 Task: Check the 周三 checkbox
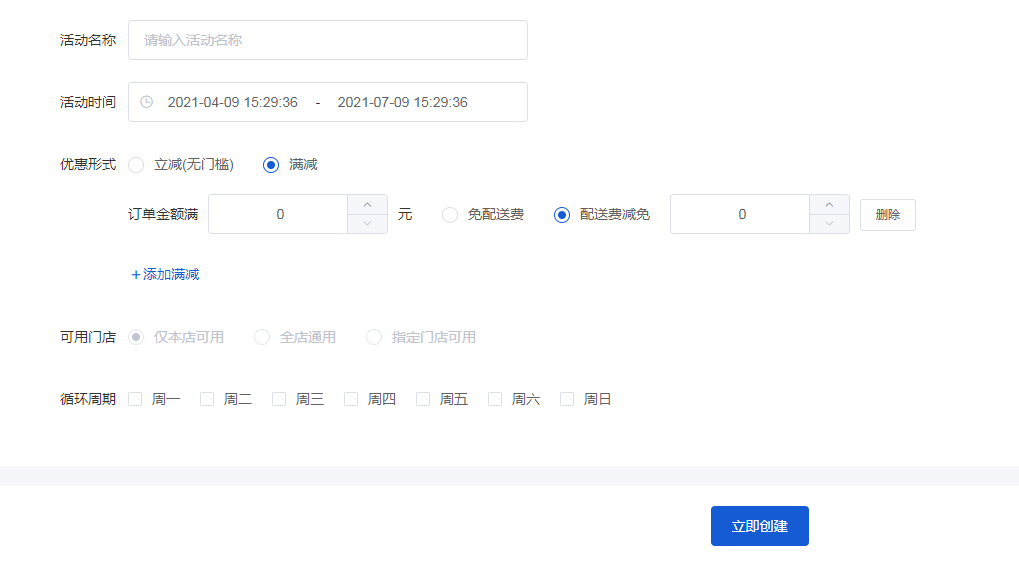click(279, 399)
